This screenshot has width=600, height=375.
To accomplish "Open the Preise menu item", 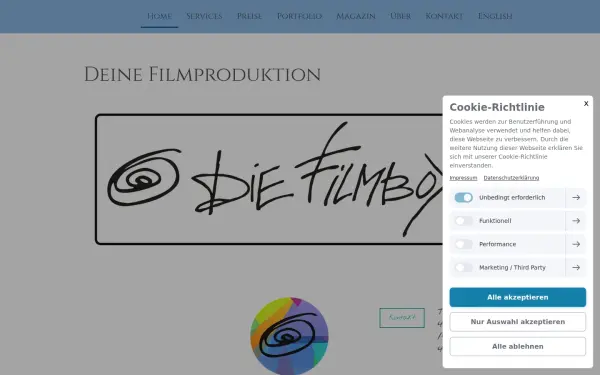I will tap(249, 16).
